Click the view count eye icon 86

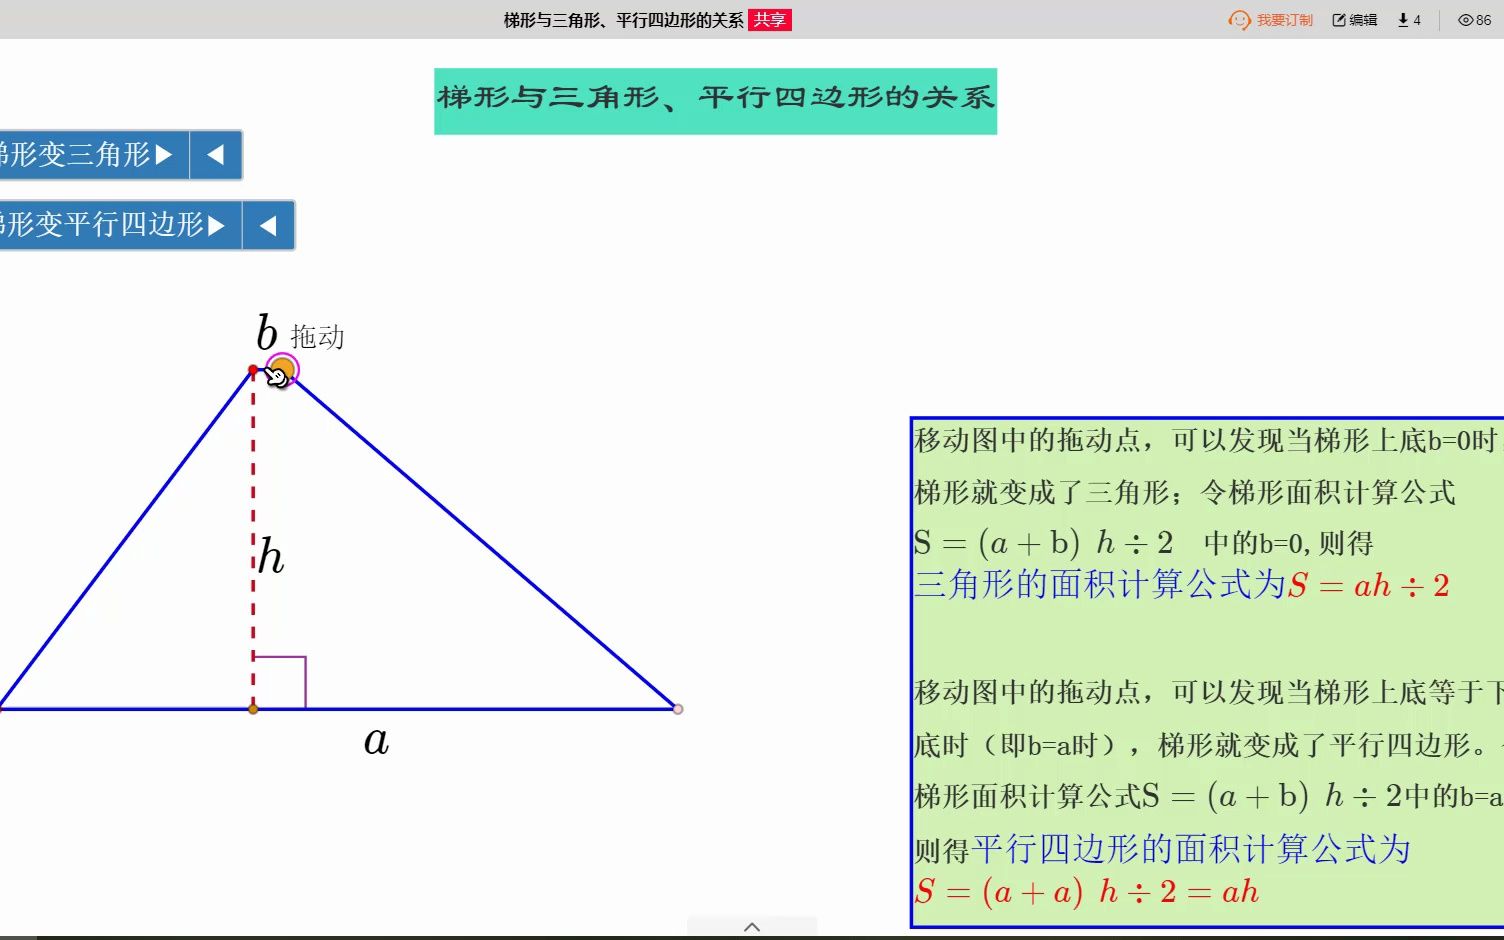pyautogui.click(x=1474, y=20)
